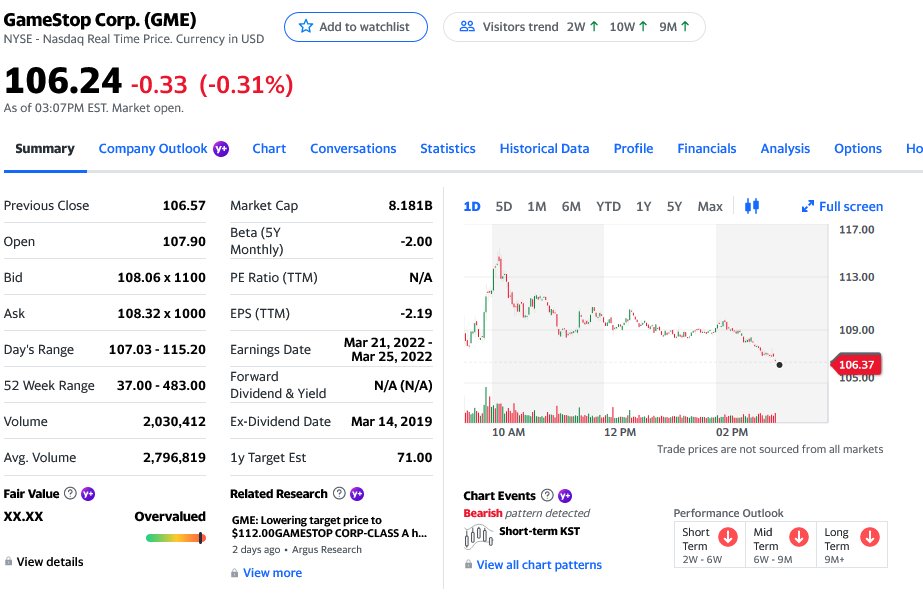Switch to the Chart tab

(x=269, y=148)
